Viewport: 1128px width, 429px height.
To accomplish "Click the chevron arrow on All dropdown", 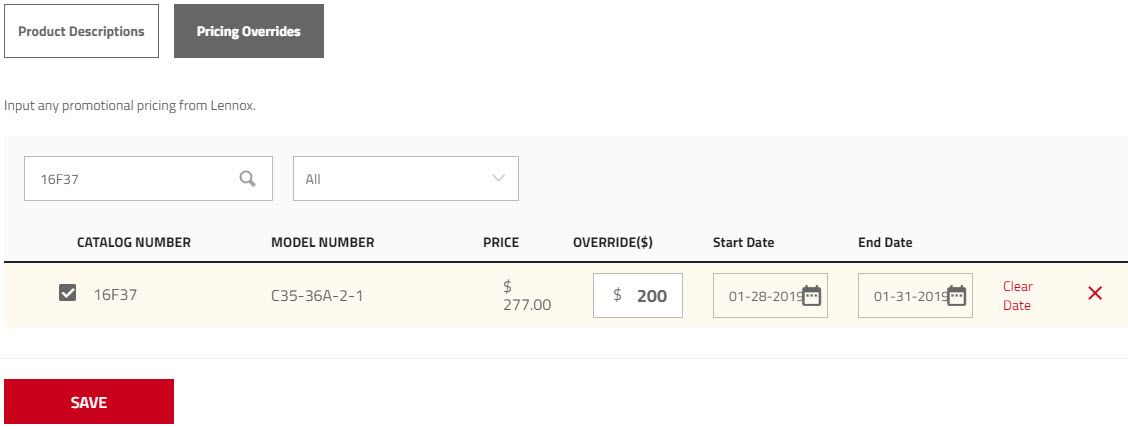I will (499, 178).
